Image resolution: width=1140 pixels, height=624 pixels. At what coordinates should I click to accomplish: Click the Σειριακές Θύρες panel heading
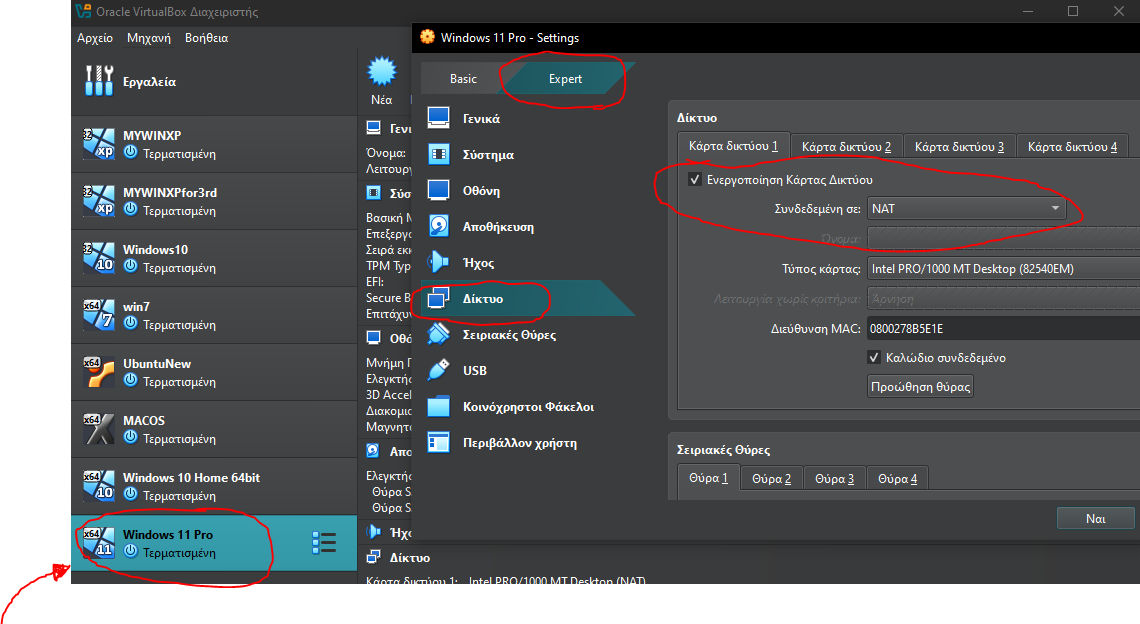[723, 449]
